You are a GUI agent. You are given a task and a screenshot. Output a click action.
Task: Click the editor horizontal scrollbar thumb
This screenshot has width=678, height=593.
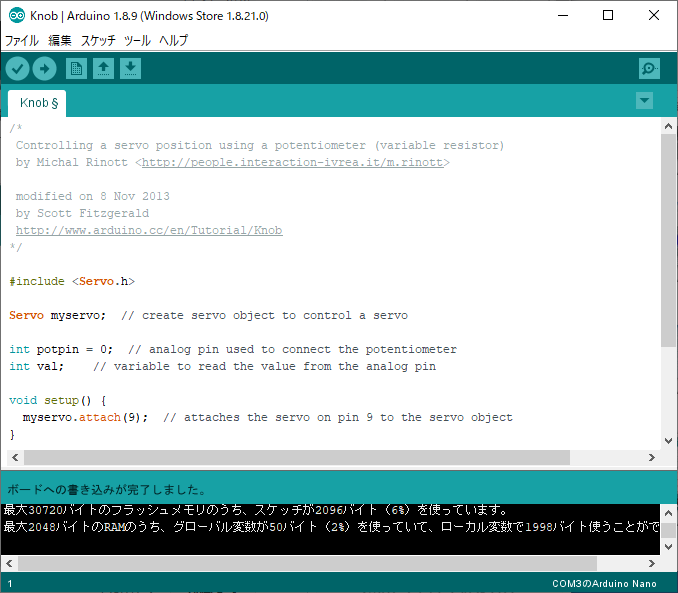pyautogui.click(x=297, y=458)
